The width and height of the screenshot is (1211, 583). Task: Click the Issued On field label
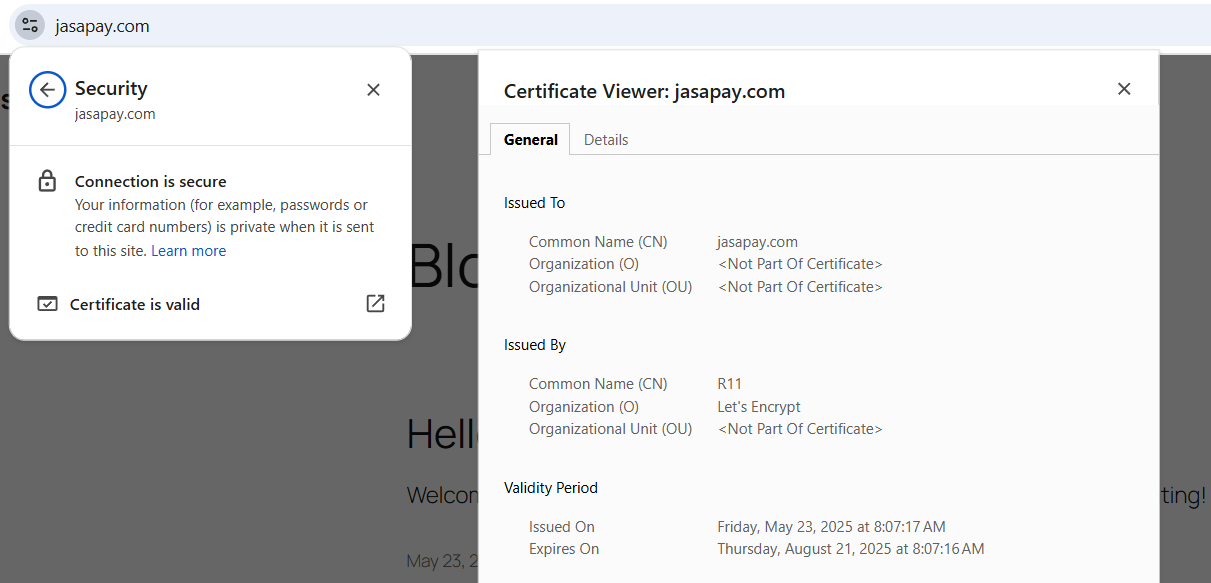tap(562, 527)
